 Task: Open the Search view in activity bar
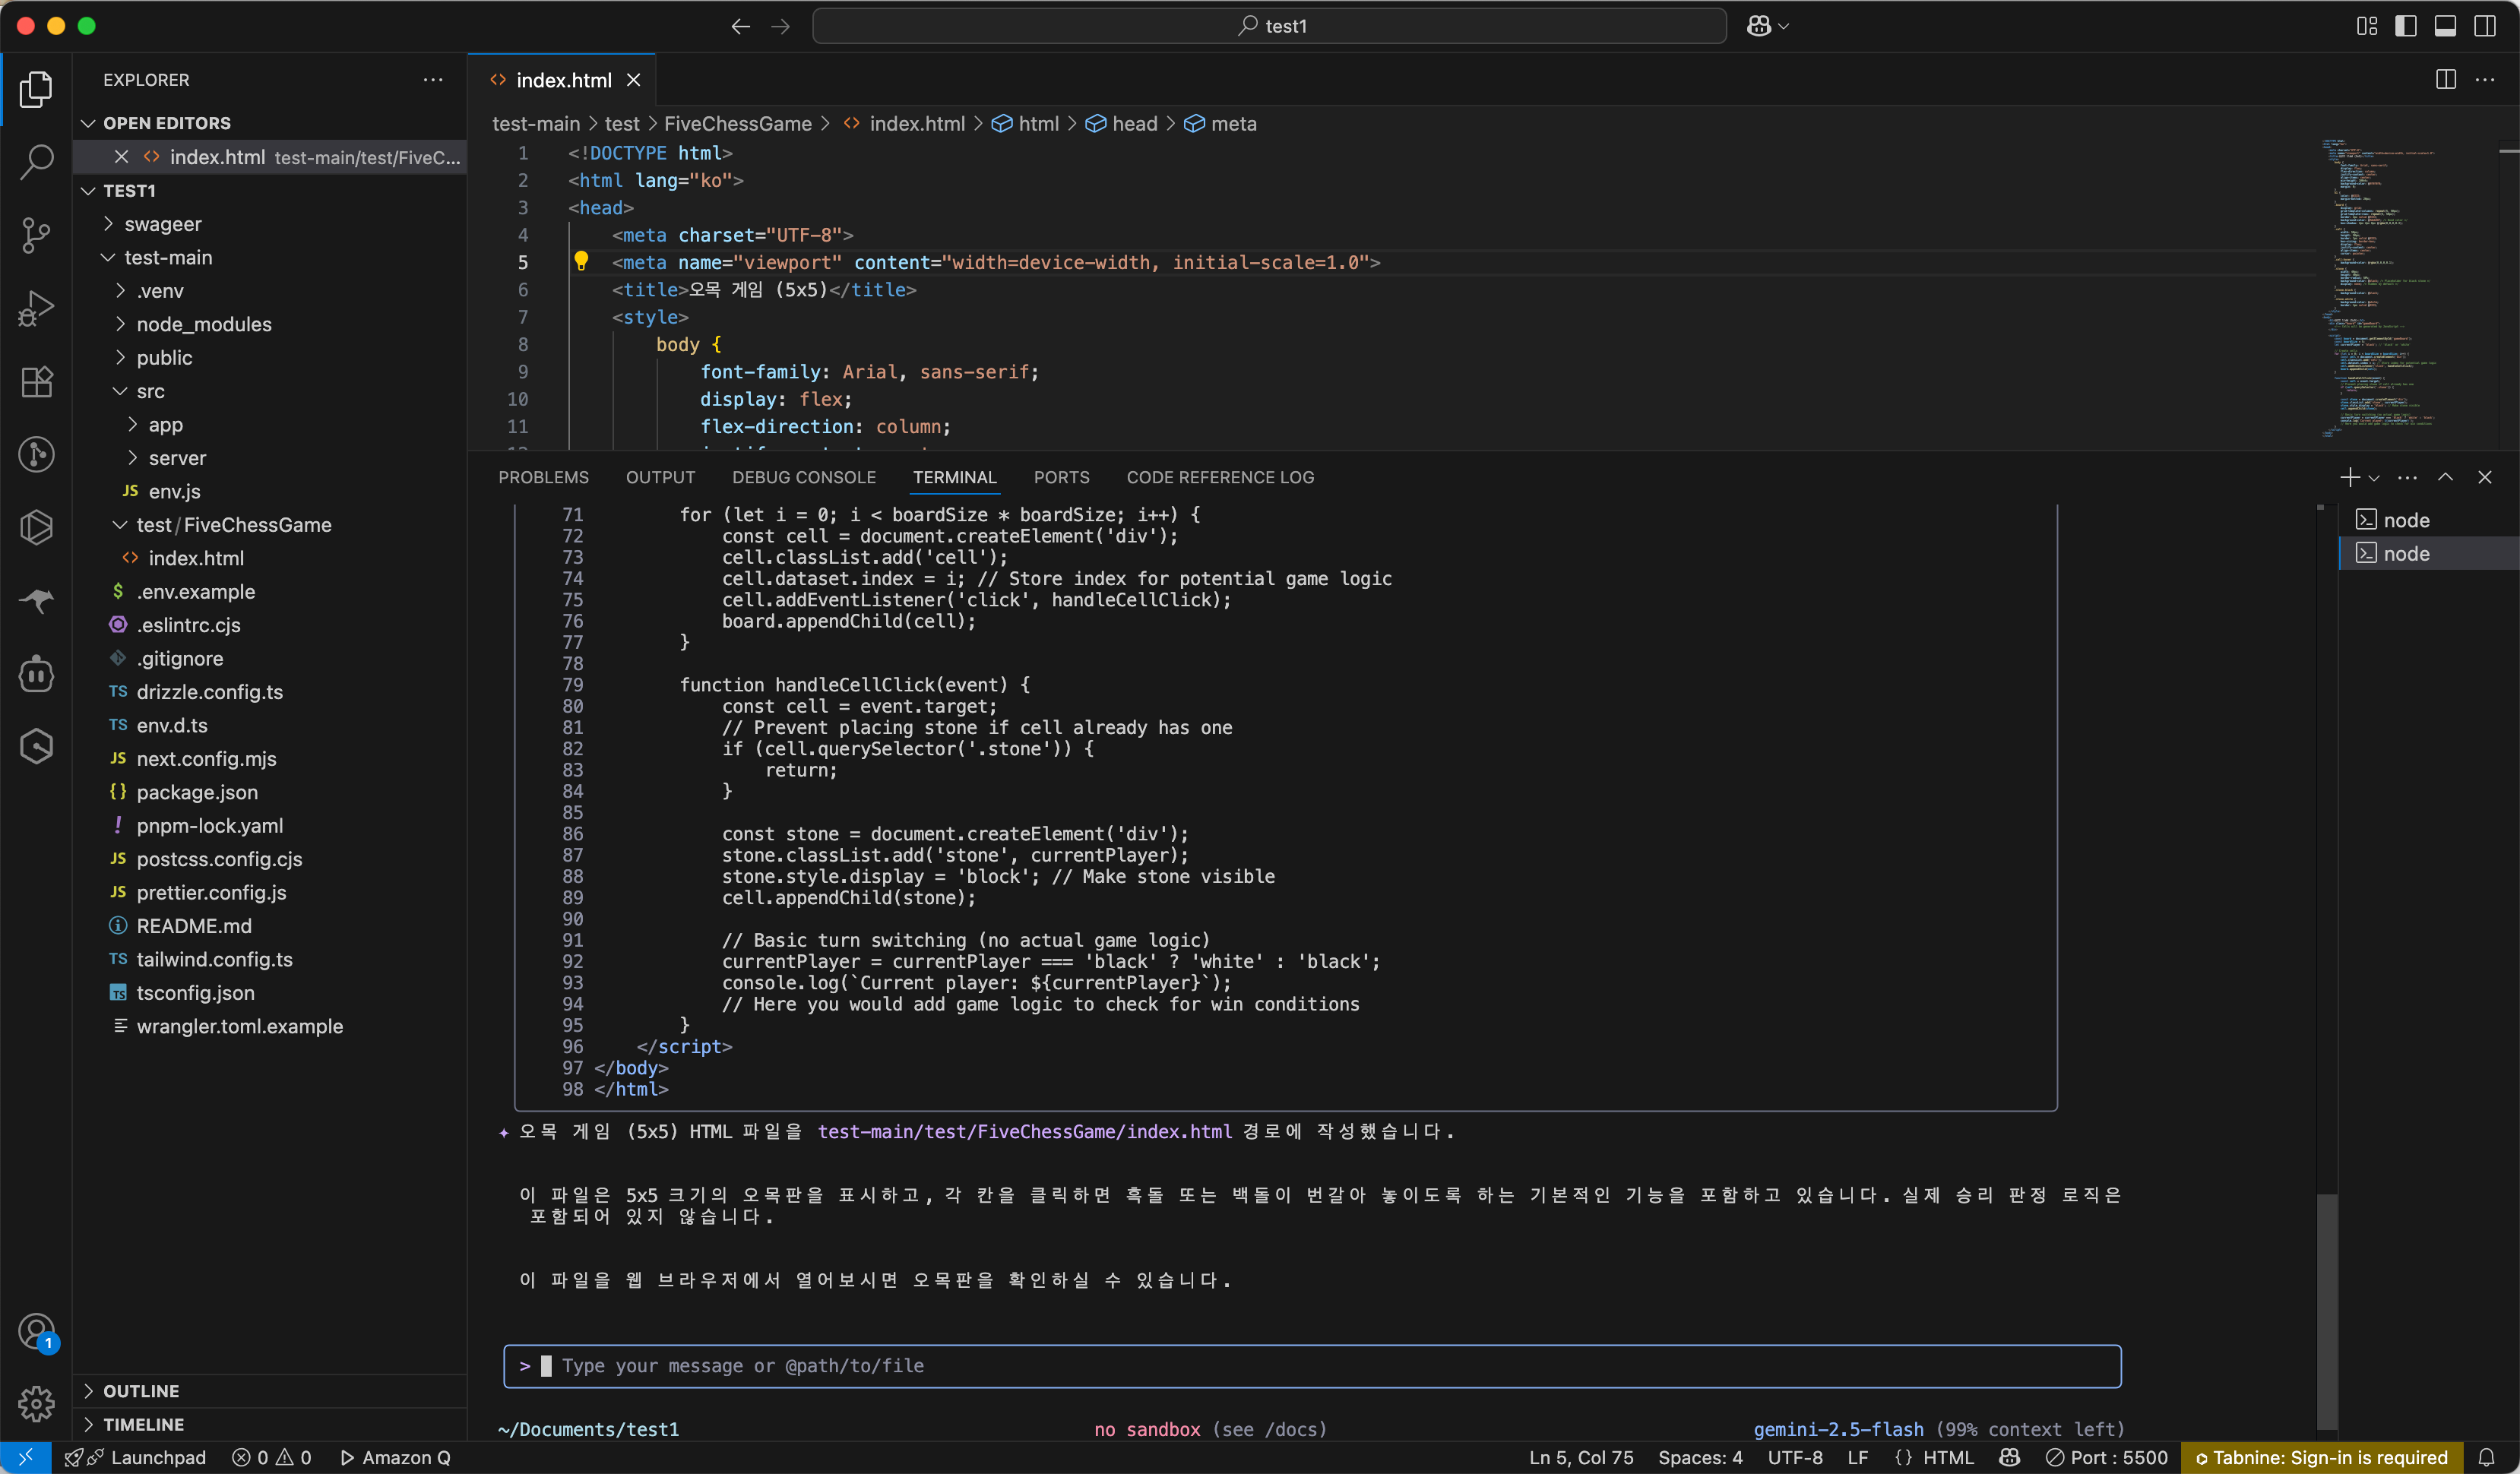tap(36, 161)
